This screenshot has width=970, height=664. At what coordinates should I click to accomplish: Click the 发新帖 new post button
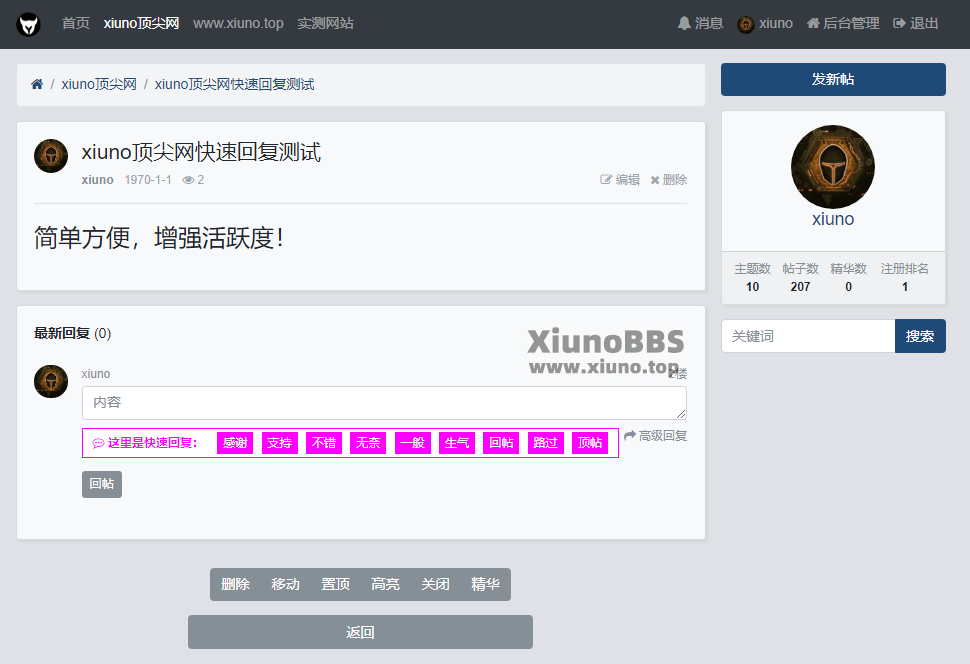[x=833, y=79]
